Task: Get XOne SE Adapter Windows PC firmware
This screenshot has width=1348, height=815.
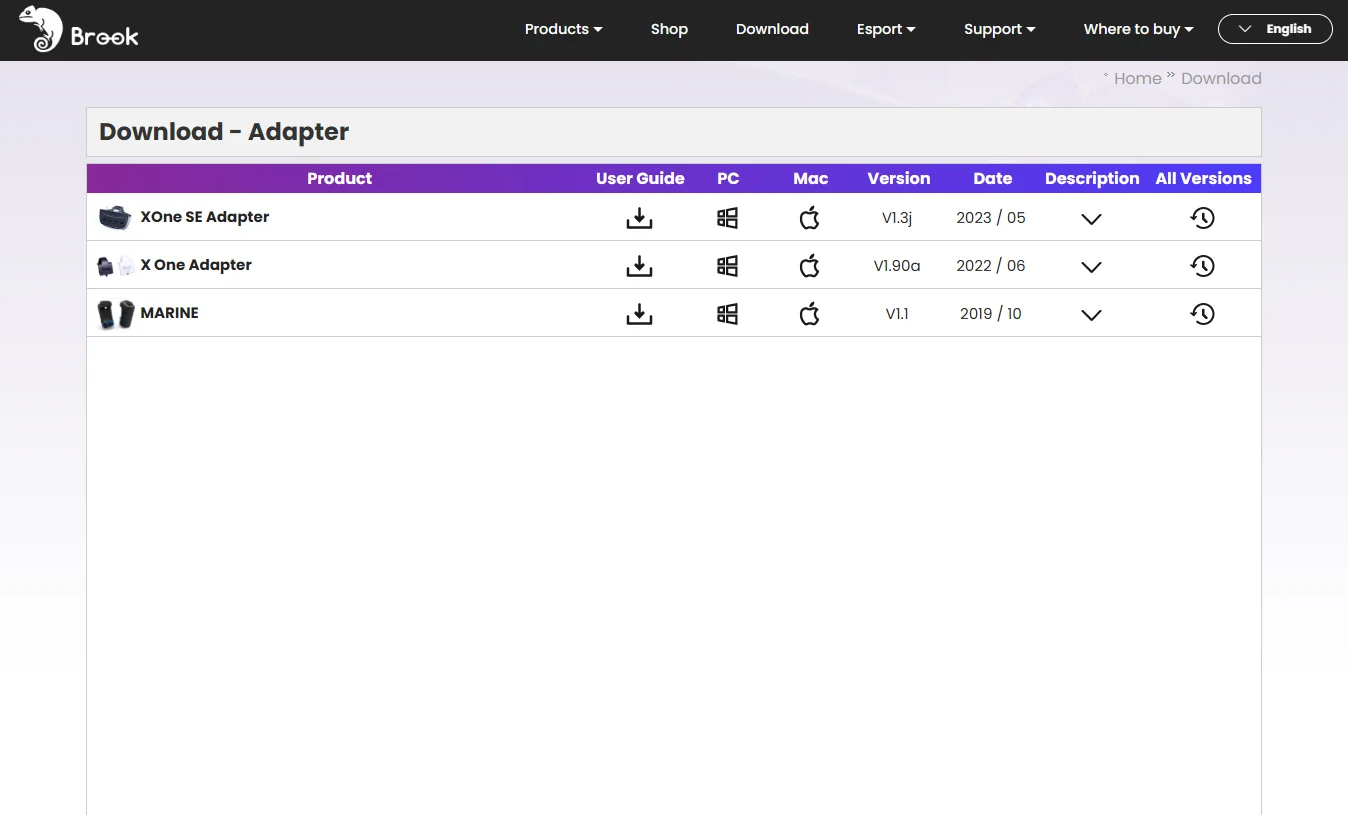Action: point(728,217)
